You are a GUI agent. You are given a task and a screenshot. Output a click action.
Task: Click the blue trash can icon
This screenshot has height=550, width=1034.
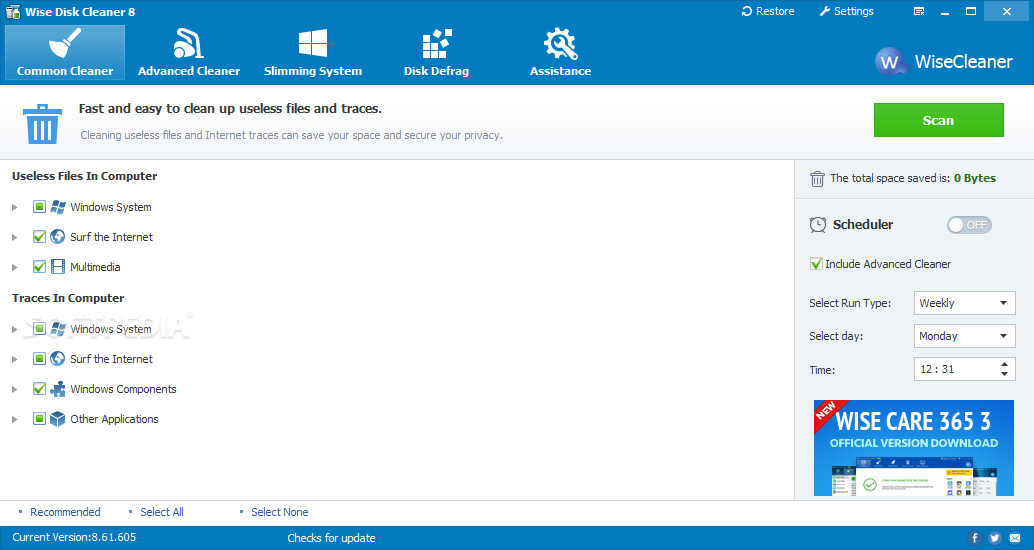tap(43, 123)
